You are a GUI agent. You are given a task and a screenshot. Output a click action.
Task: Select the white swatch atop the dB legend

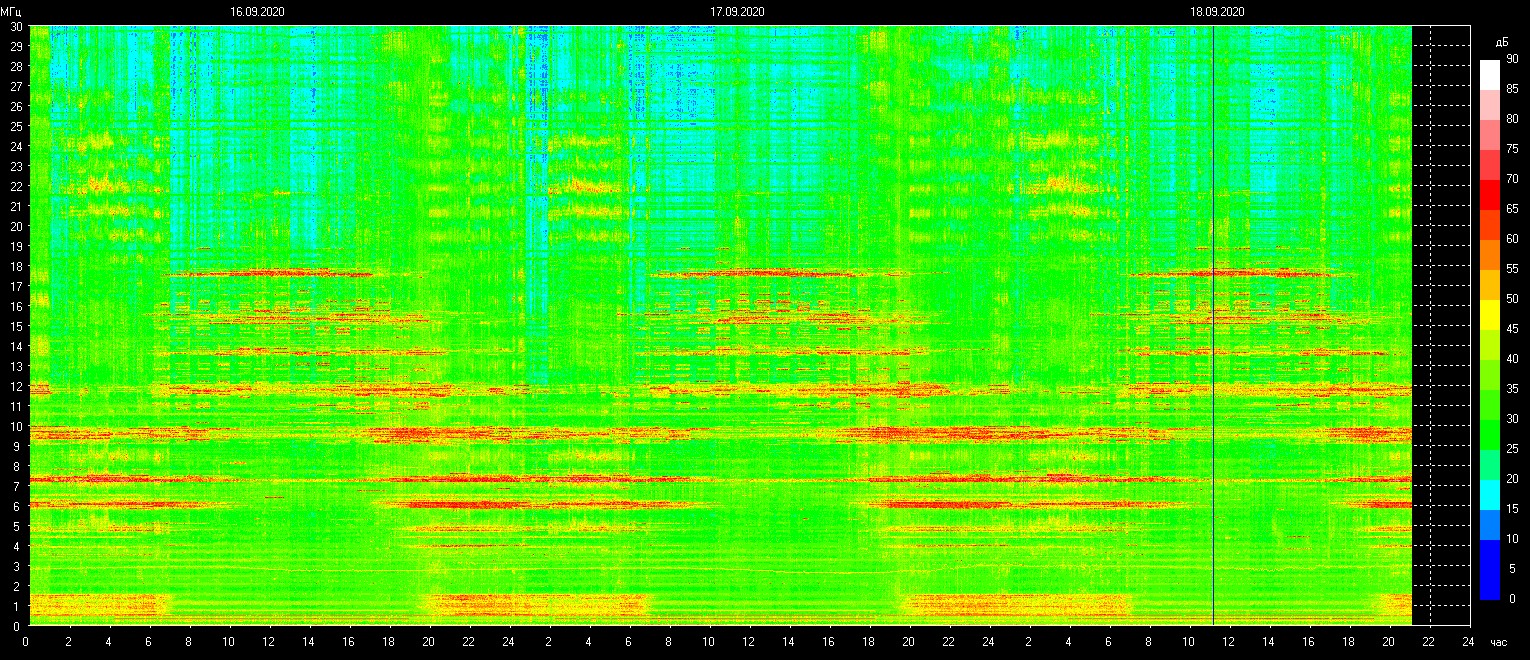point(1490,75)
